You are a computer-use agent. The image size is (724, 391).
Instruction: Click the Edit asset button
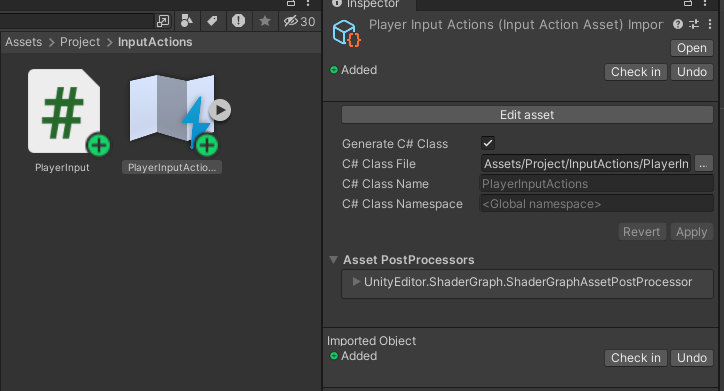(527, 115)
